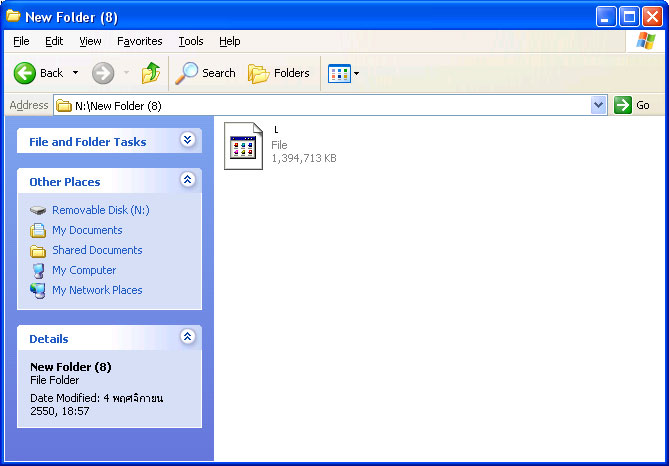This screenshot has height=466, width=669.
Task: Collapse the Other Places panel
Action: pos(187,180)
